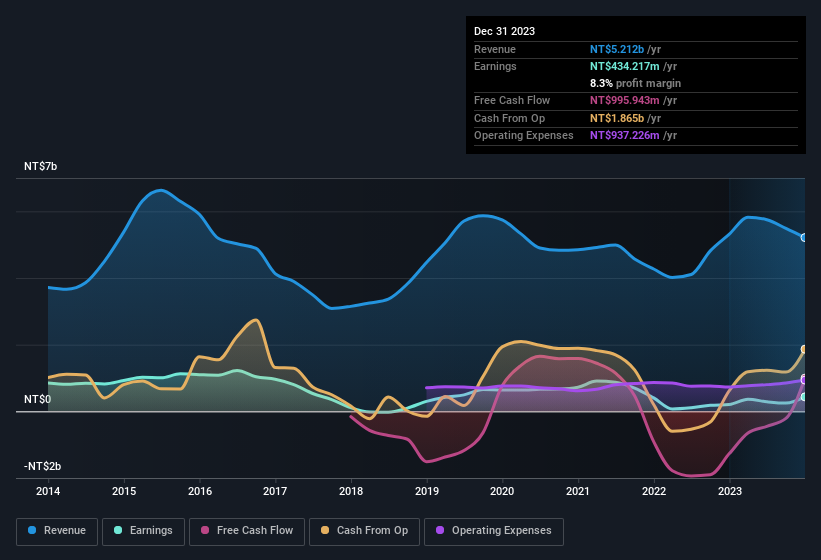The image size is (821, 560).
Task: Click the NT$995.943m free cash flow value
Action: point(624,100)
